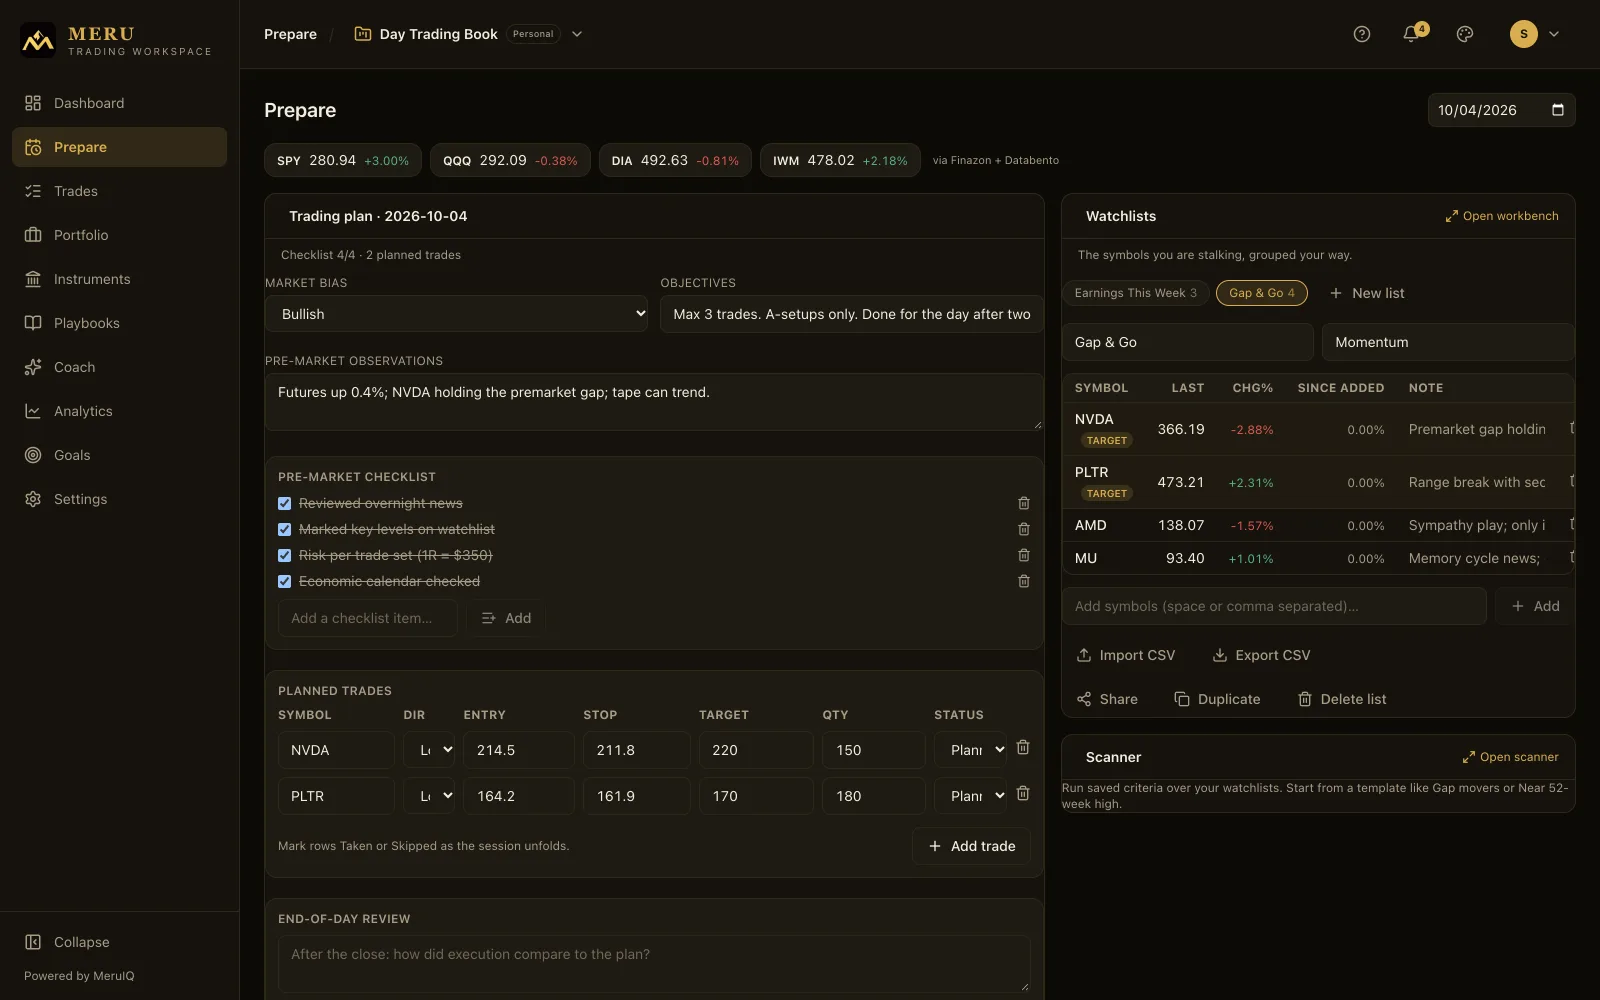Uncheck 'Reviewed overnight news'
This screenshot has height=1000, width=1600.
click(x=285, y=503)
